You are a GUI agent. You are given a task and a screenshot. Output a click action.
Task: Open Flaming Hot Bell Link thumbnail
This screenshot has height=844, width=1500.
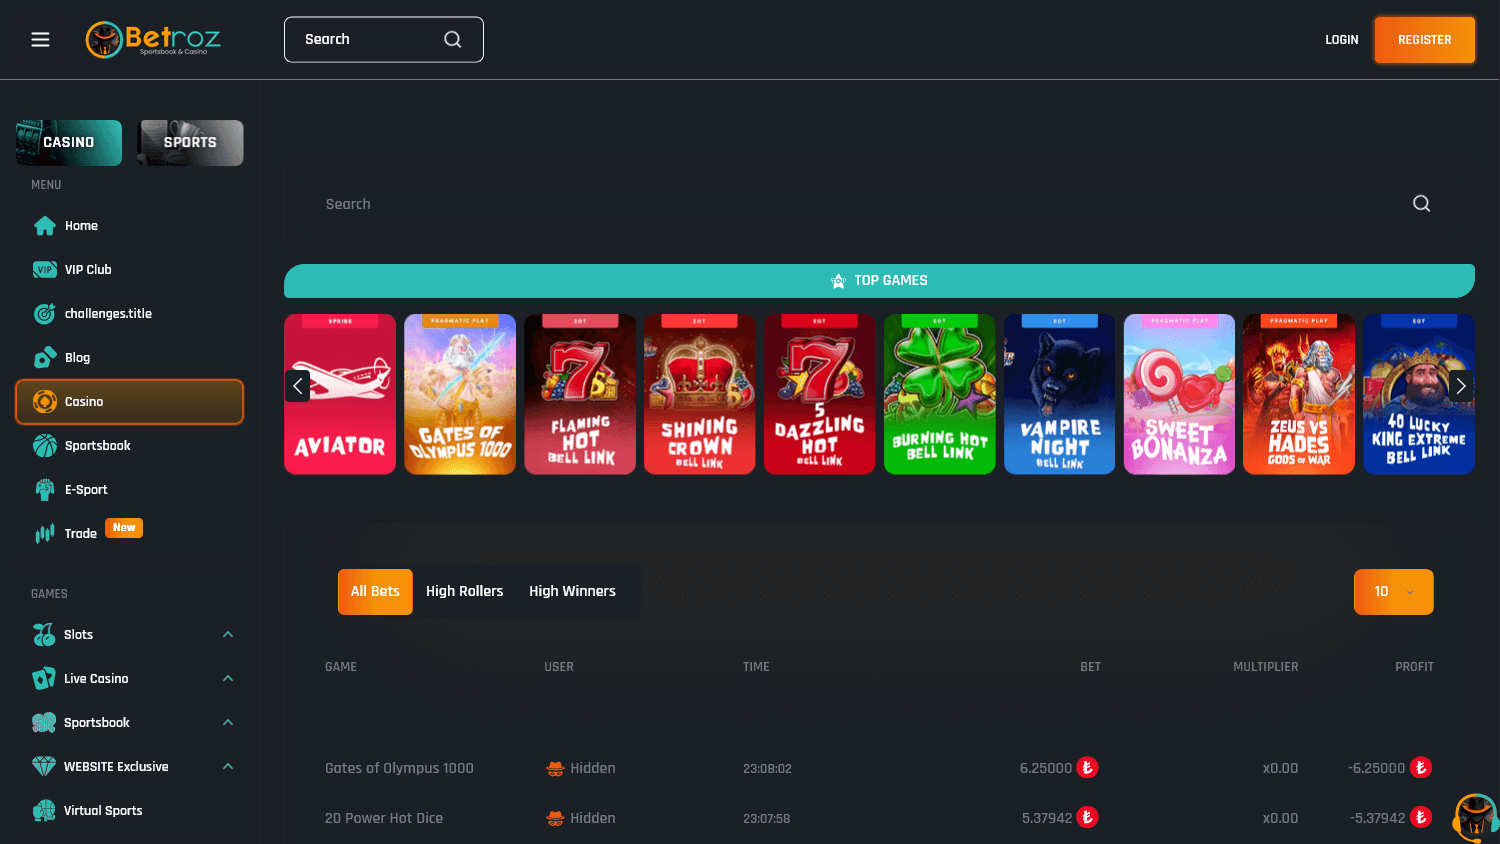580,394
